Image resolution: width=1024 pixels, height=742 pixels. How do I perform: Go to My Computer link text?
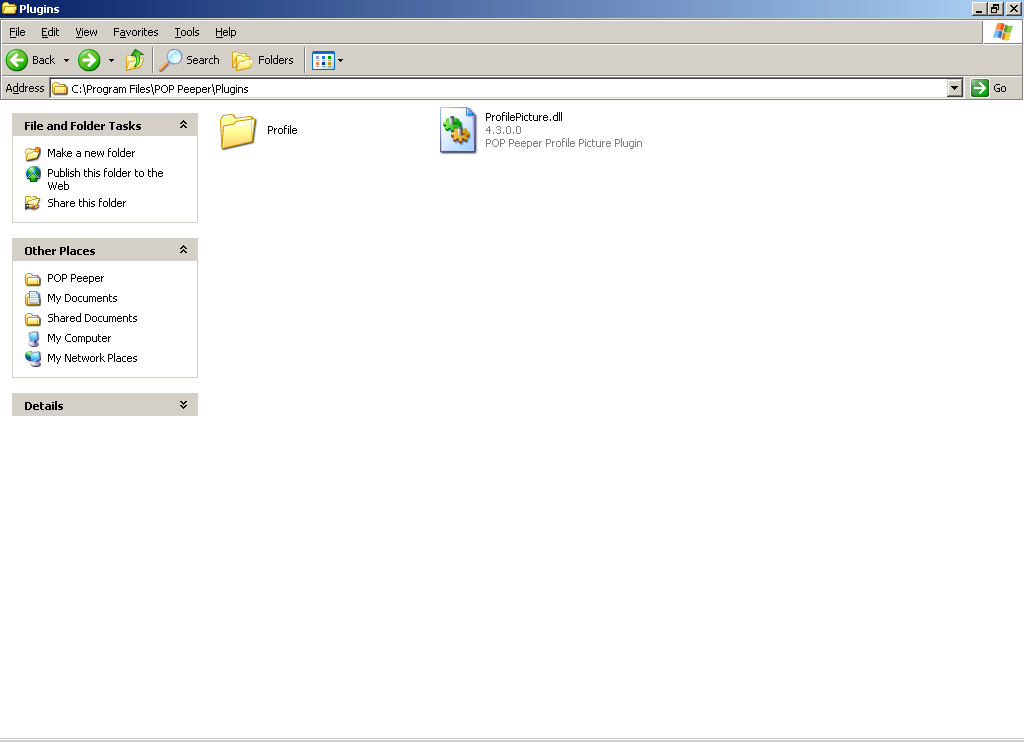pos(79,338)
